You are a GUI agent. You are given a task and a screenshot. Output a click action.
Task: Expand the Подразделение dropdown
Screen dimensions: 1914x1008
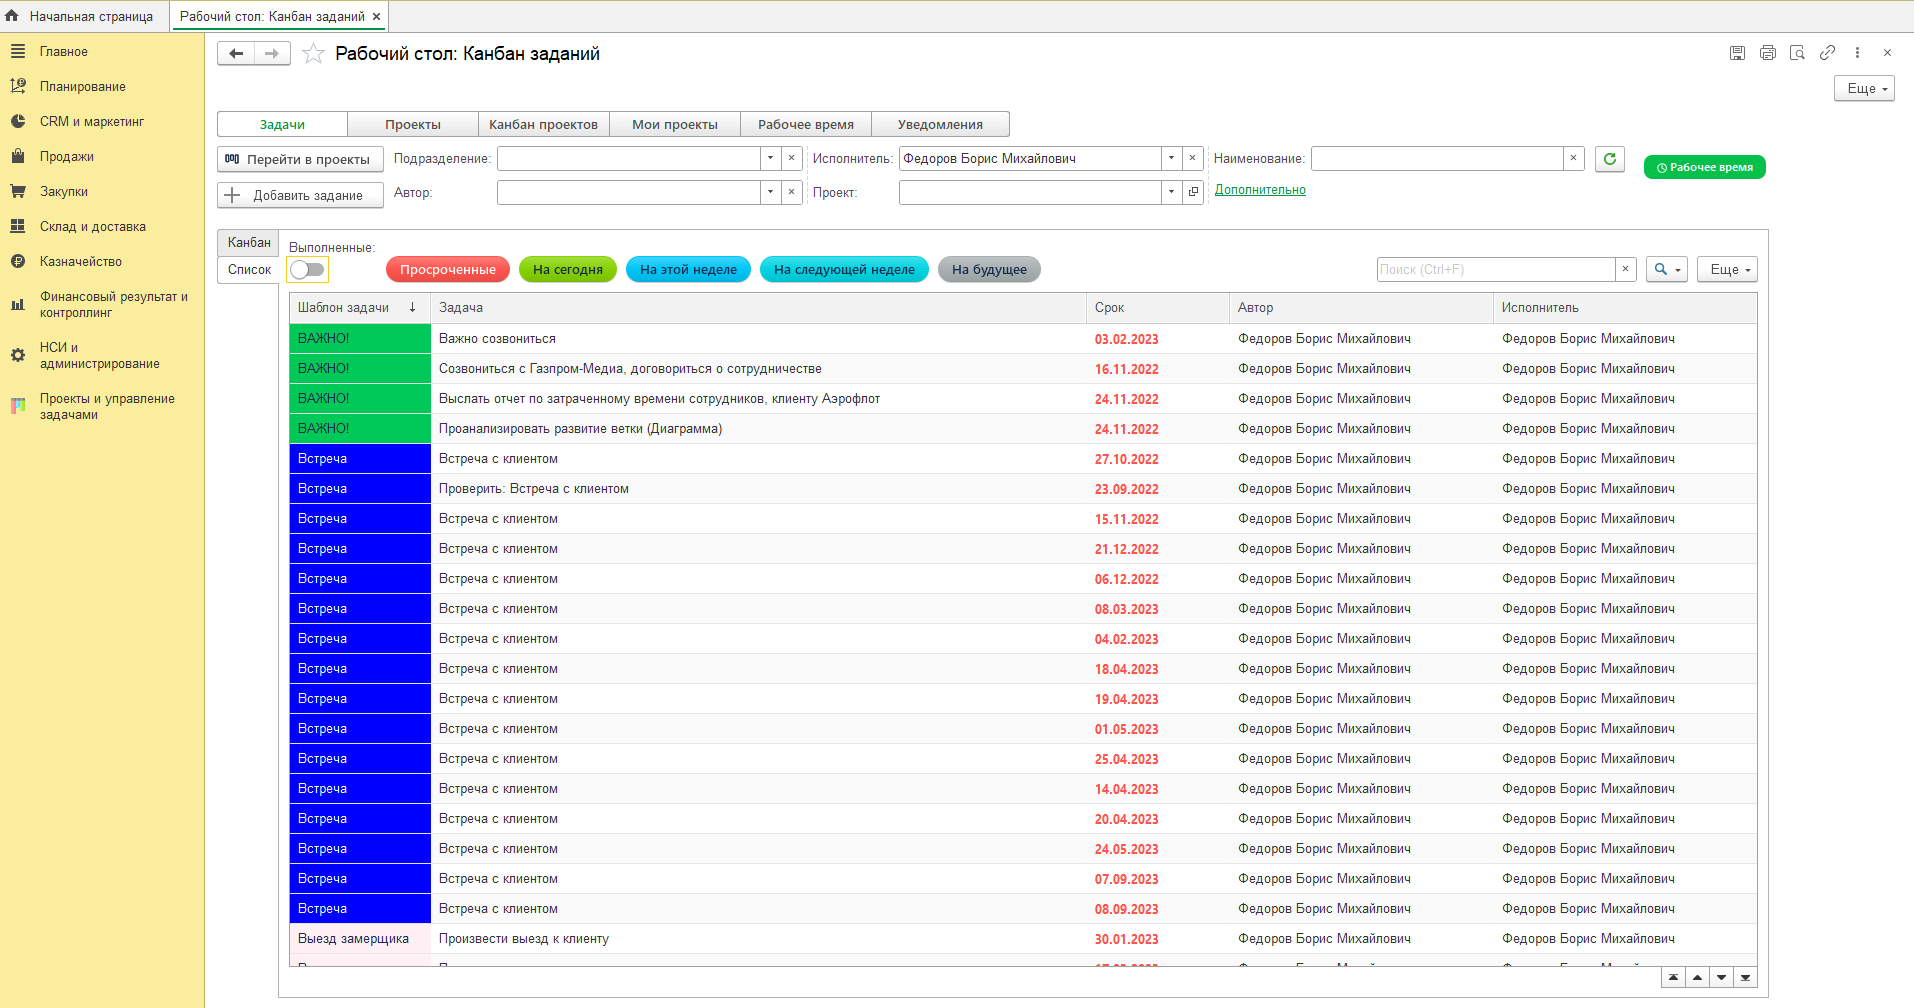(770, 158)
